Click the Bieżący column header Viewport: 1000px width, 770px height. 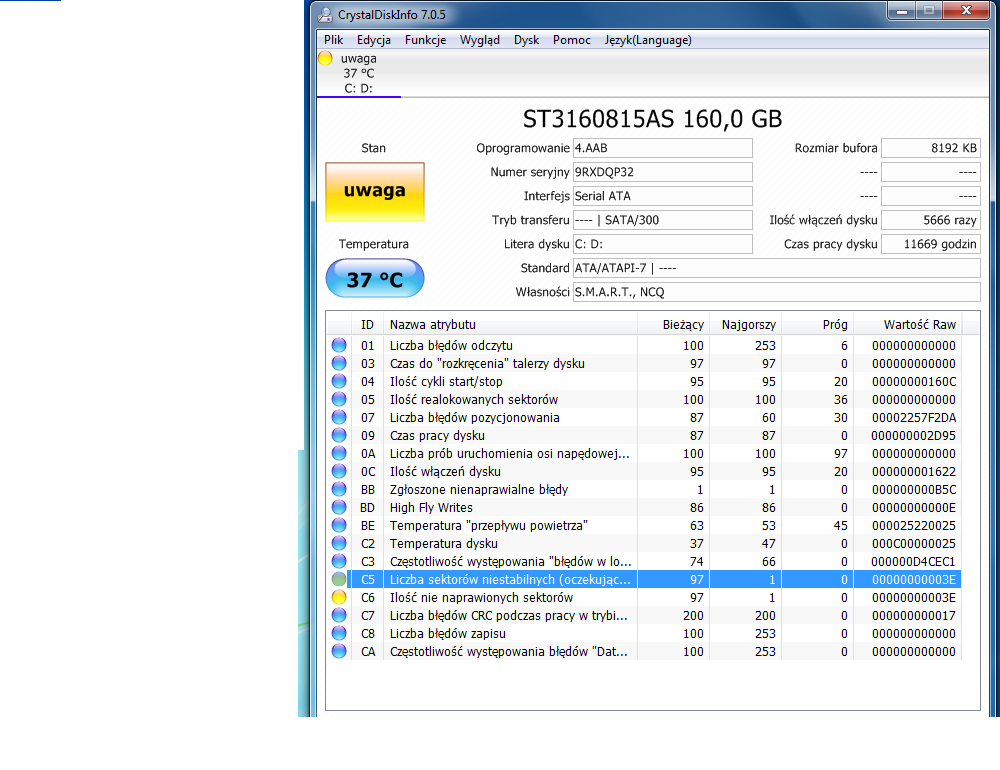(673, 325)
